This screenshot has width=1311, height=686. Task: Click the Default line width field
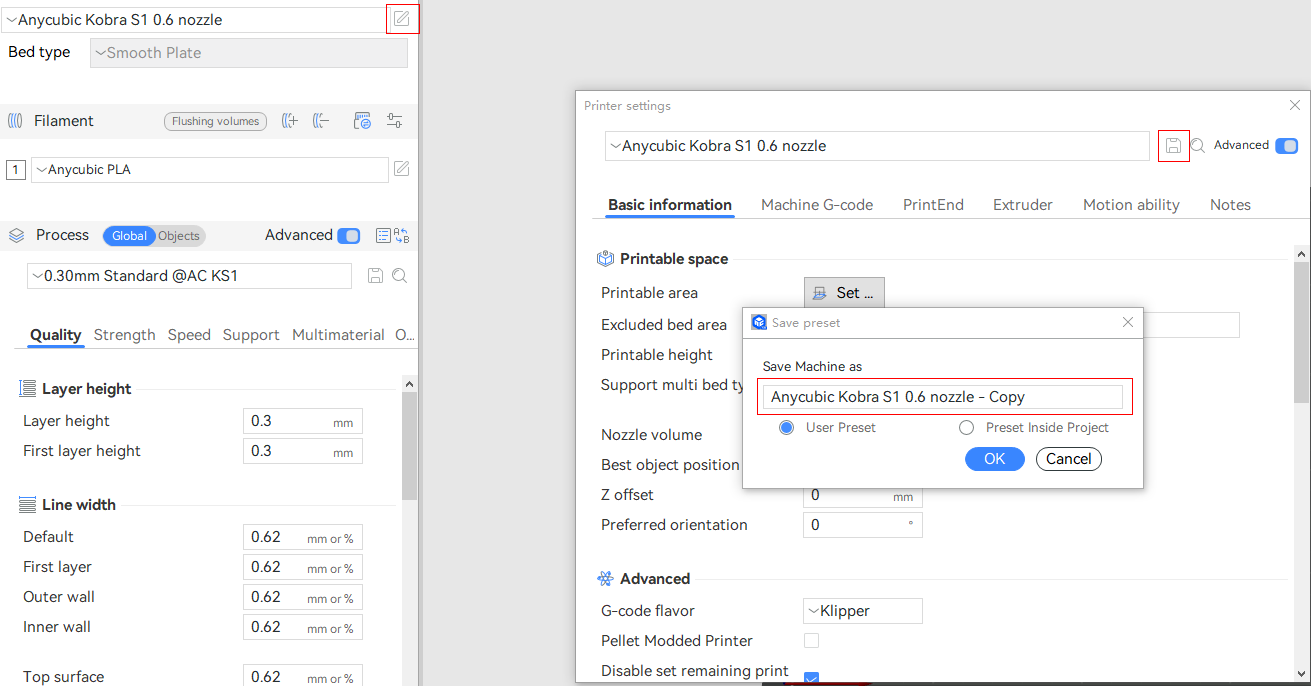(x=303, y=538)
